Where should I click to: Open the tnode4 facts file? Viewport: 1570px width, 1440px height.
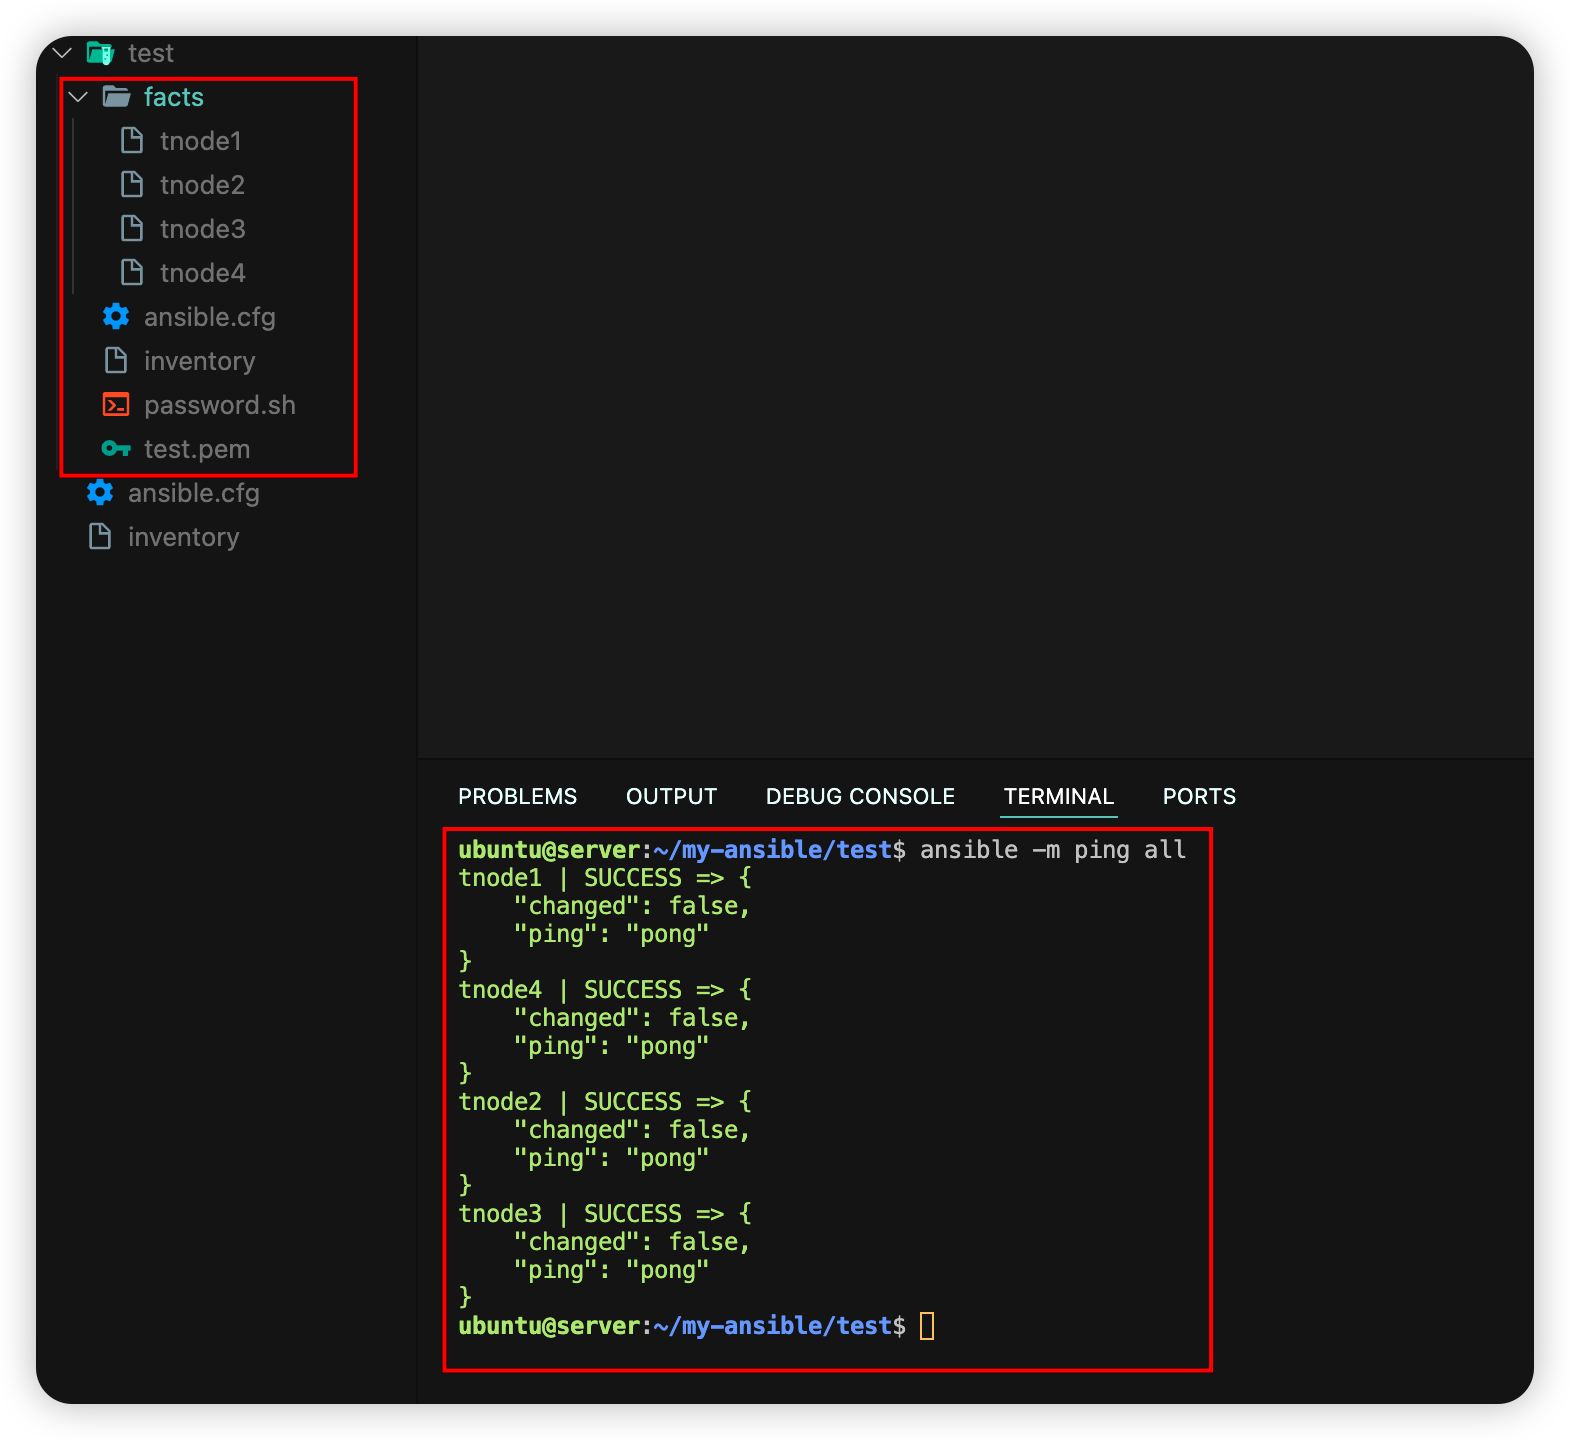(x=202, y=273)
